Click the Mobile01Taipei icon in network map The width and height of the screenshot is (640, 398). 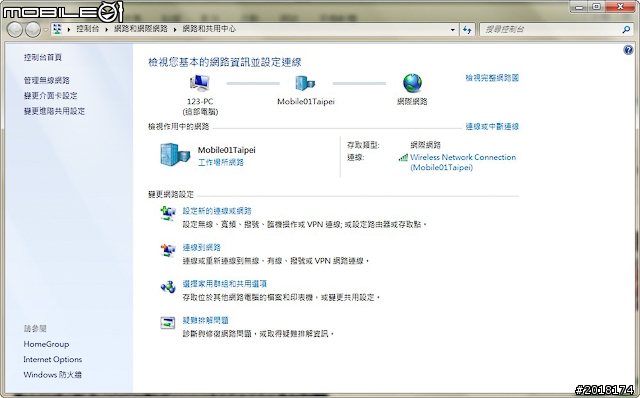coord(305,84)
